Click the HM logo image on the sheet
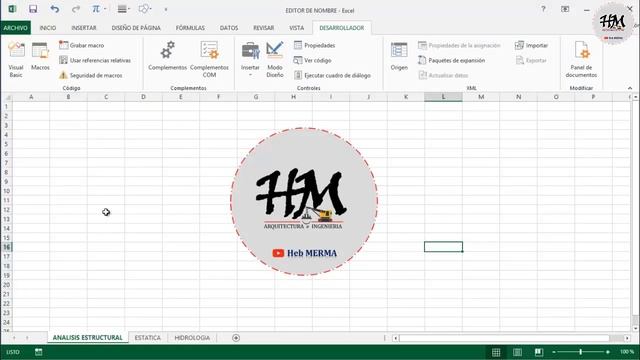 pyautogui.click(x=304, y=202)
